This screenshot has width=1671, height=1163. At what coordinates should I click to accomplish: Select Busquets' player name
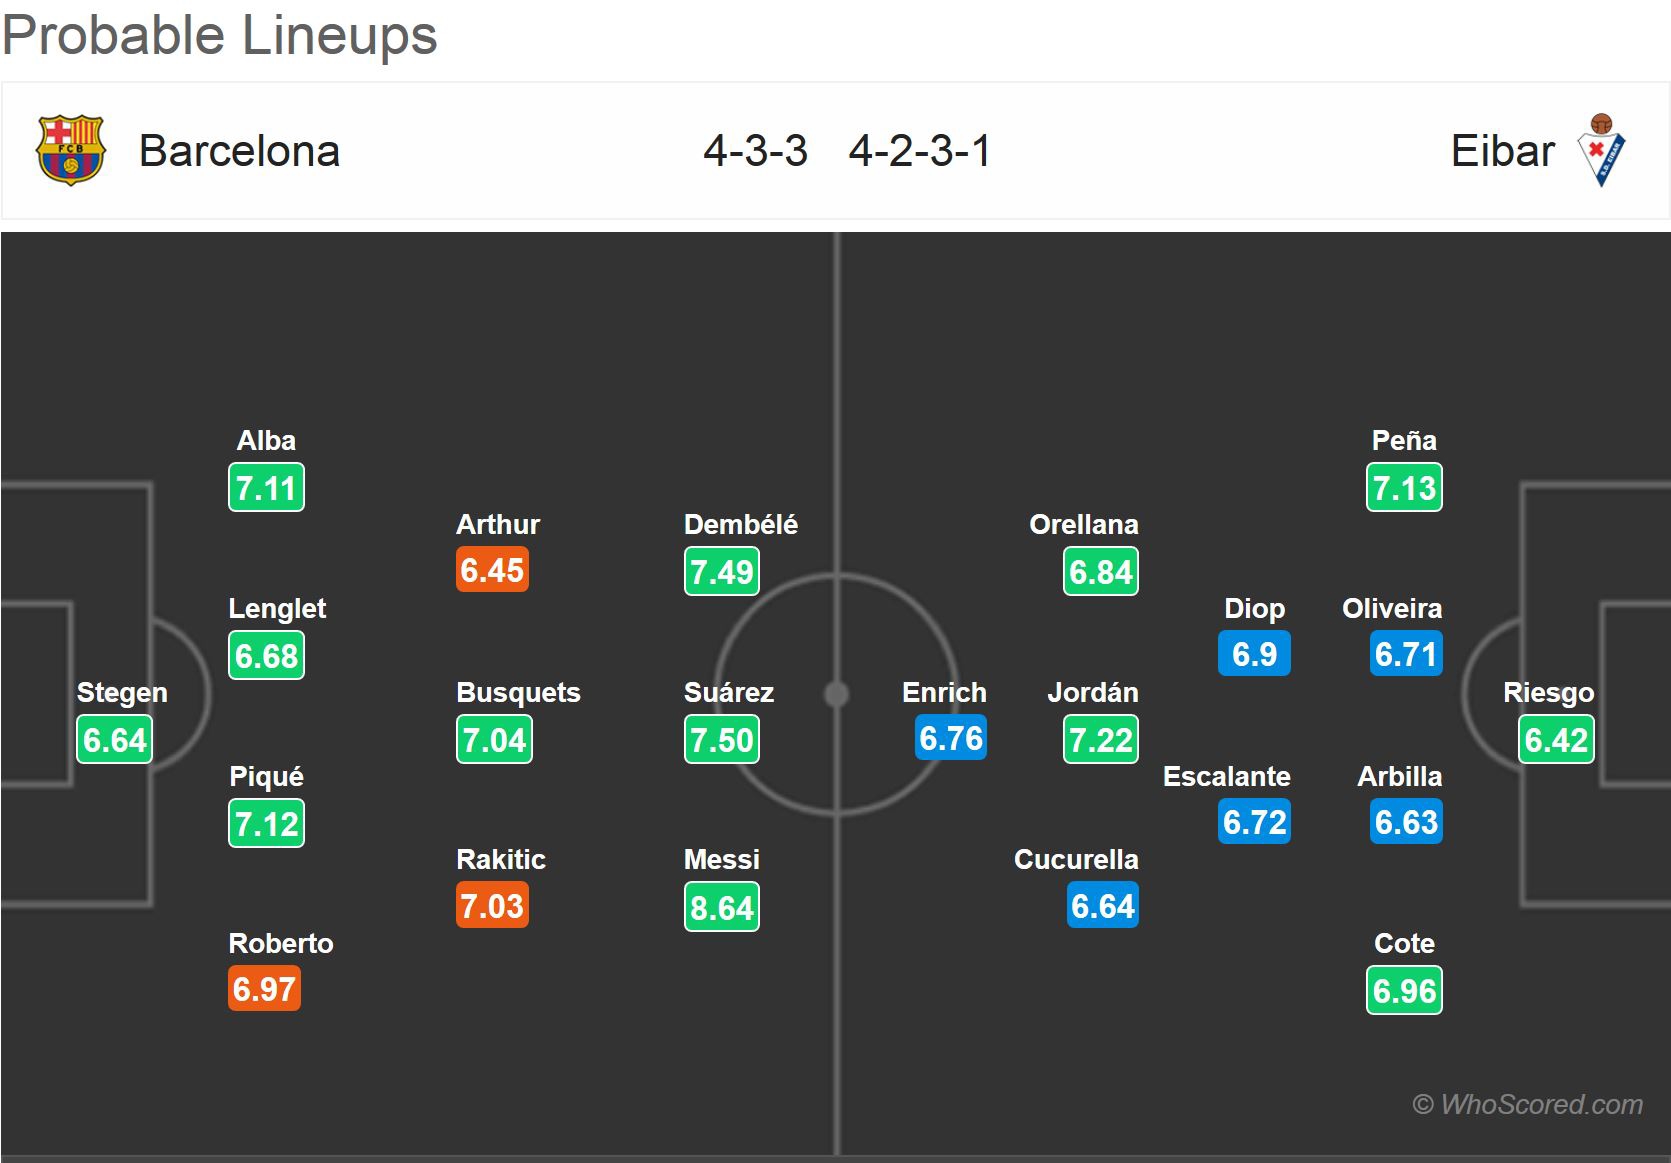(x=518, y=692)
